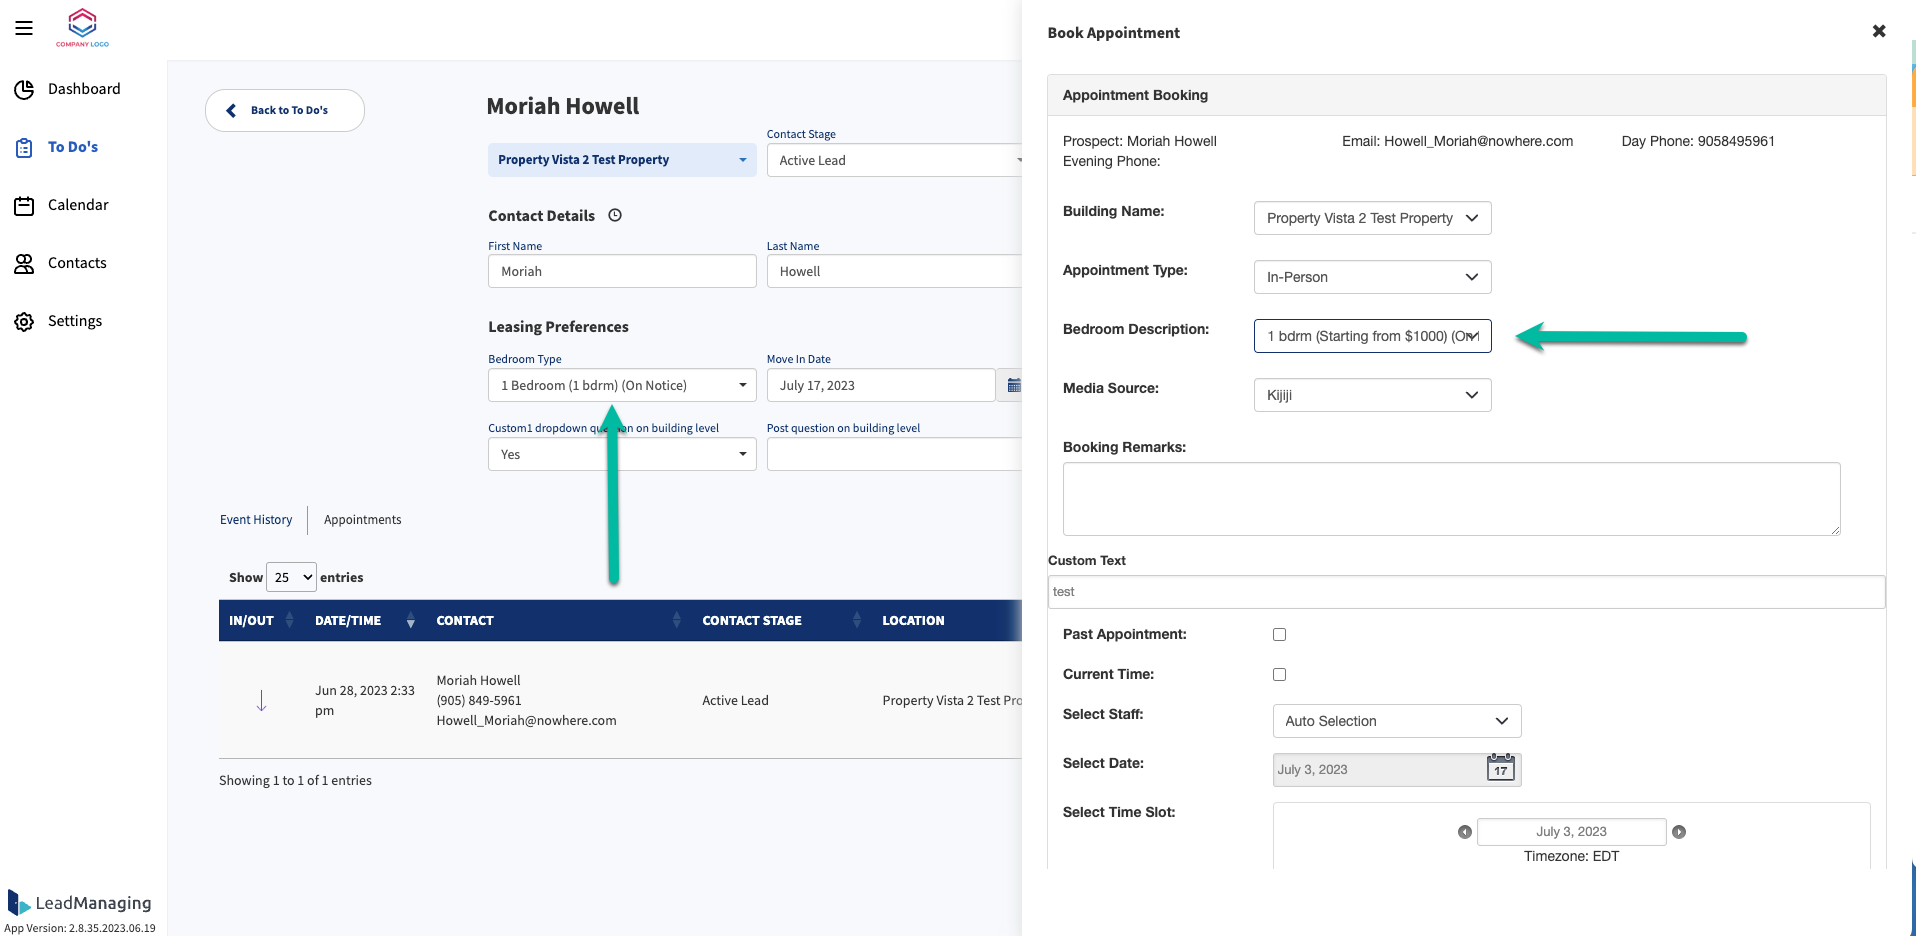The image size is (1916, 936).
Task: Open the Bedroom Type dropdown
Action: coord(622,385)
